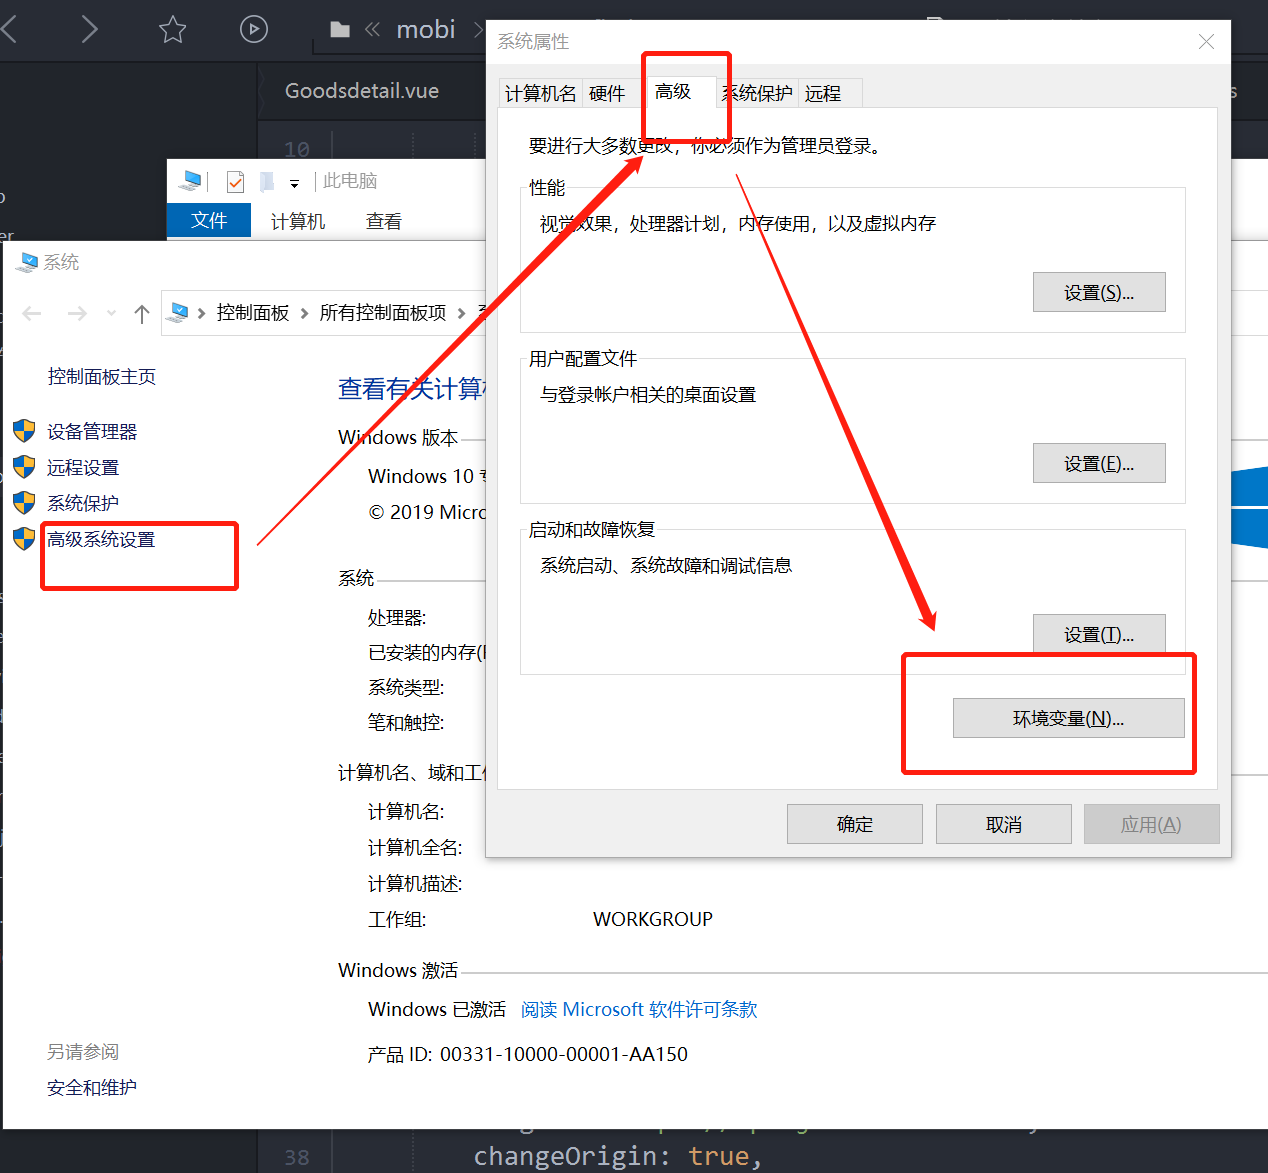Click the up-arrow navigation icon in the 系统 window
Screen dimensions: 1268x1173
pos(141,312)
